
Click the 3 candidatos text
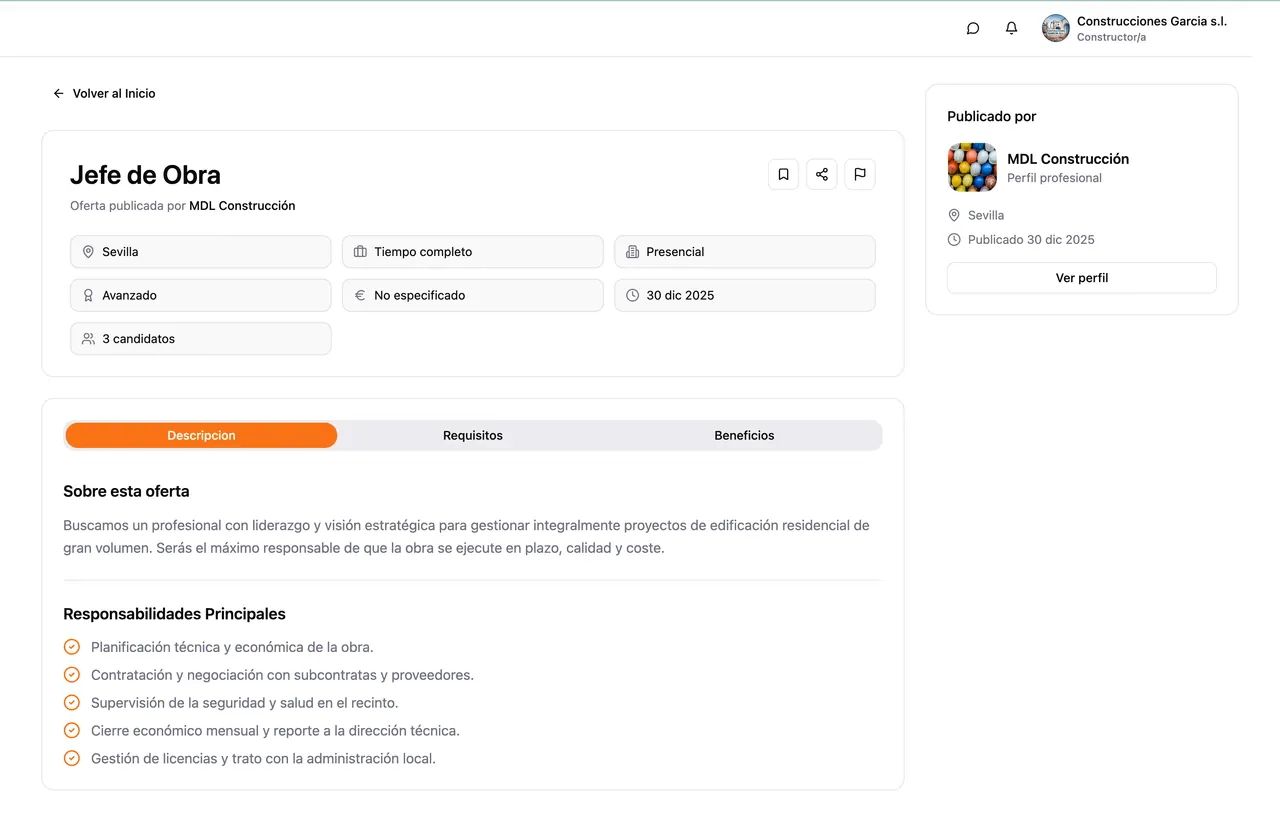[x=138, y=339]
